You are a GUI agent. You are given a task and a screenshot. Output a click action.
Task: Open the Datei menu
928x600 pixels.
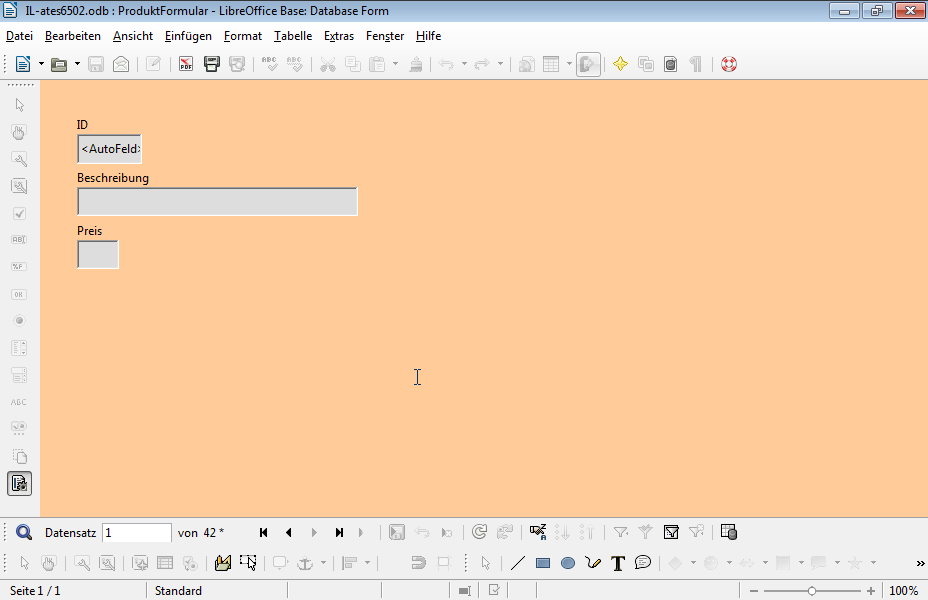(x=19, y=36)
